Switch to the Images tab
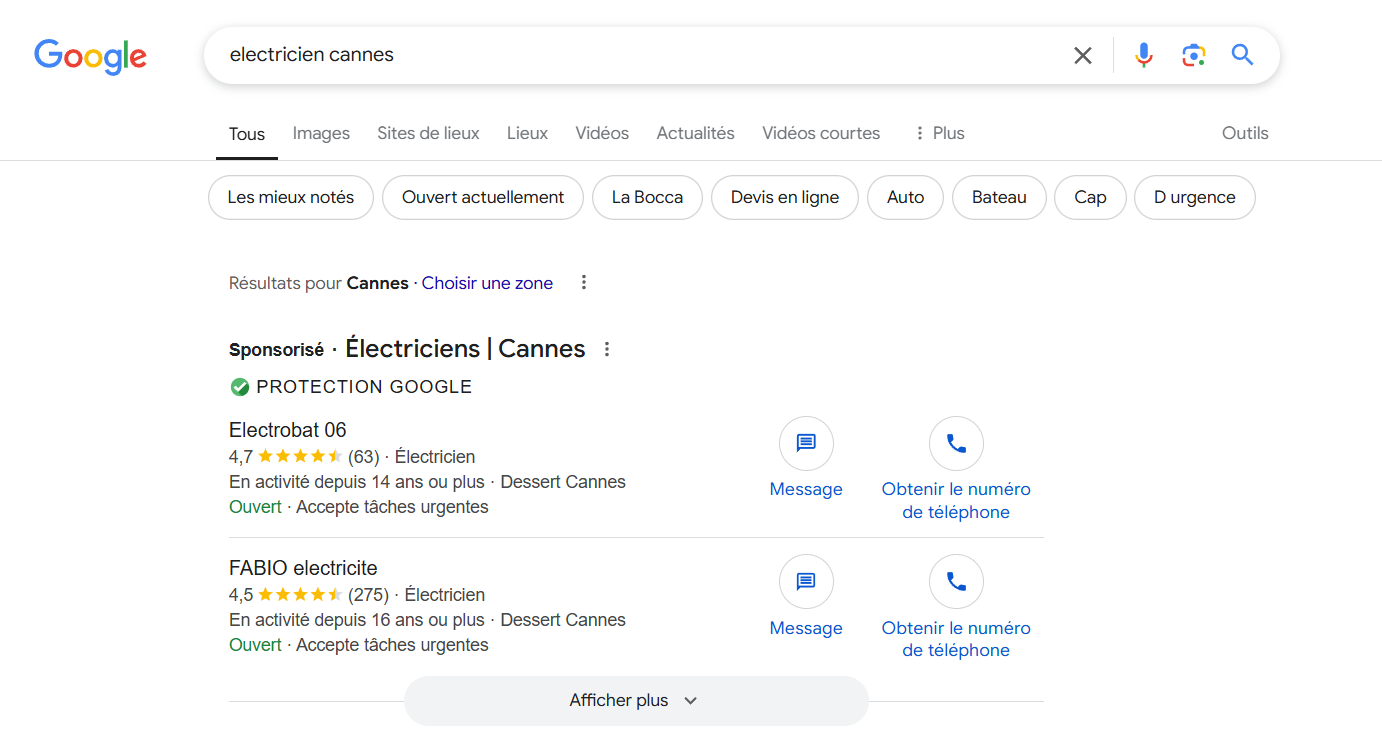The width and height of the screenshot is (1382, 740). click(x=321, y=133)
